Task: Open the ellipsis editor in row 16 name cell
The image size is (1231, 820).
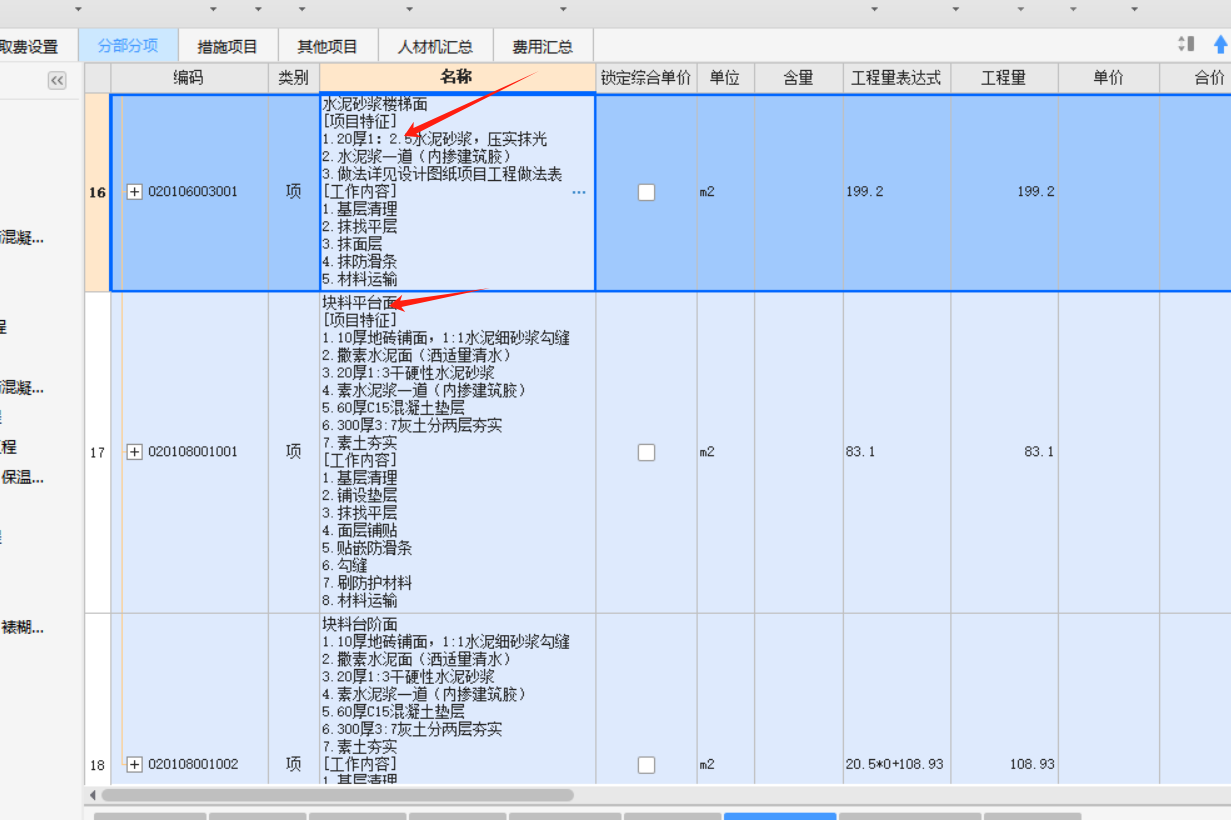Action: [579, 192]
